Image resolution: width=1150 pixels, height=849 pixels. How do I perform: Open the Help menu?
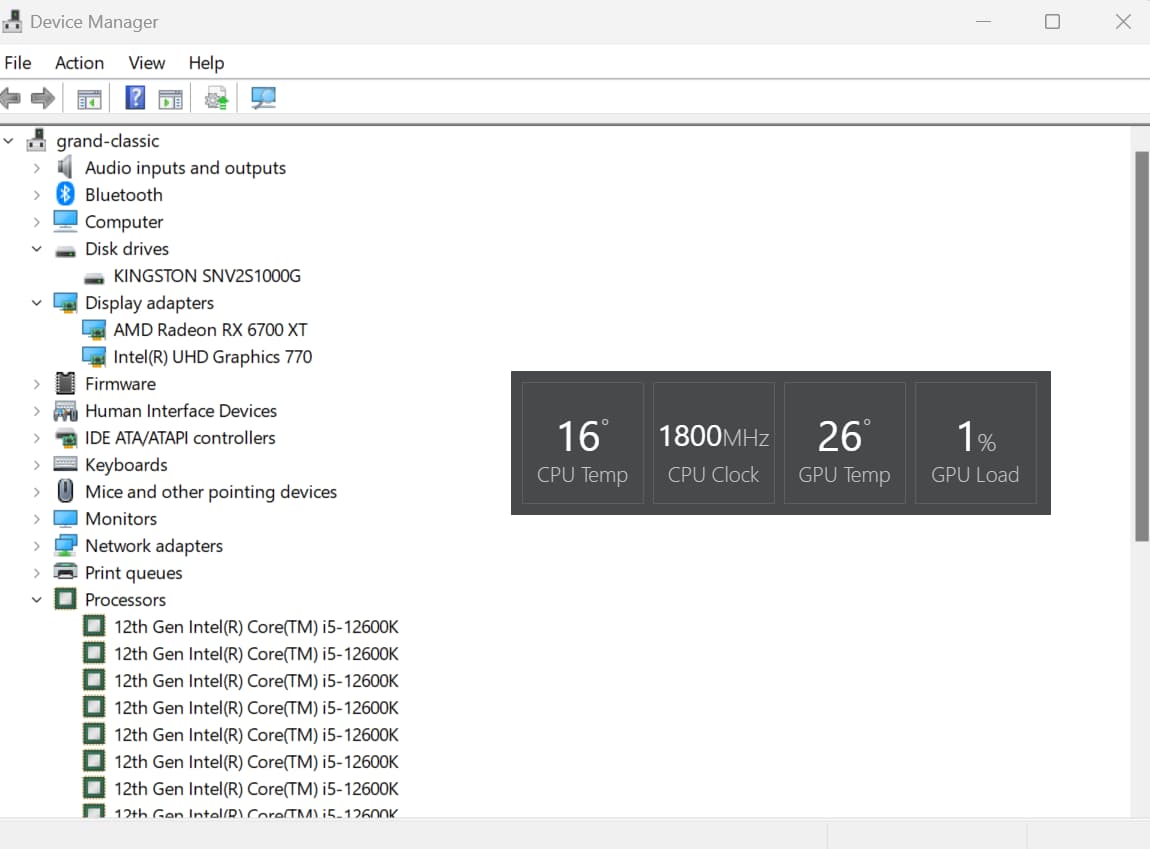coord(206,63)
